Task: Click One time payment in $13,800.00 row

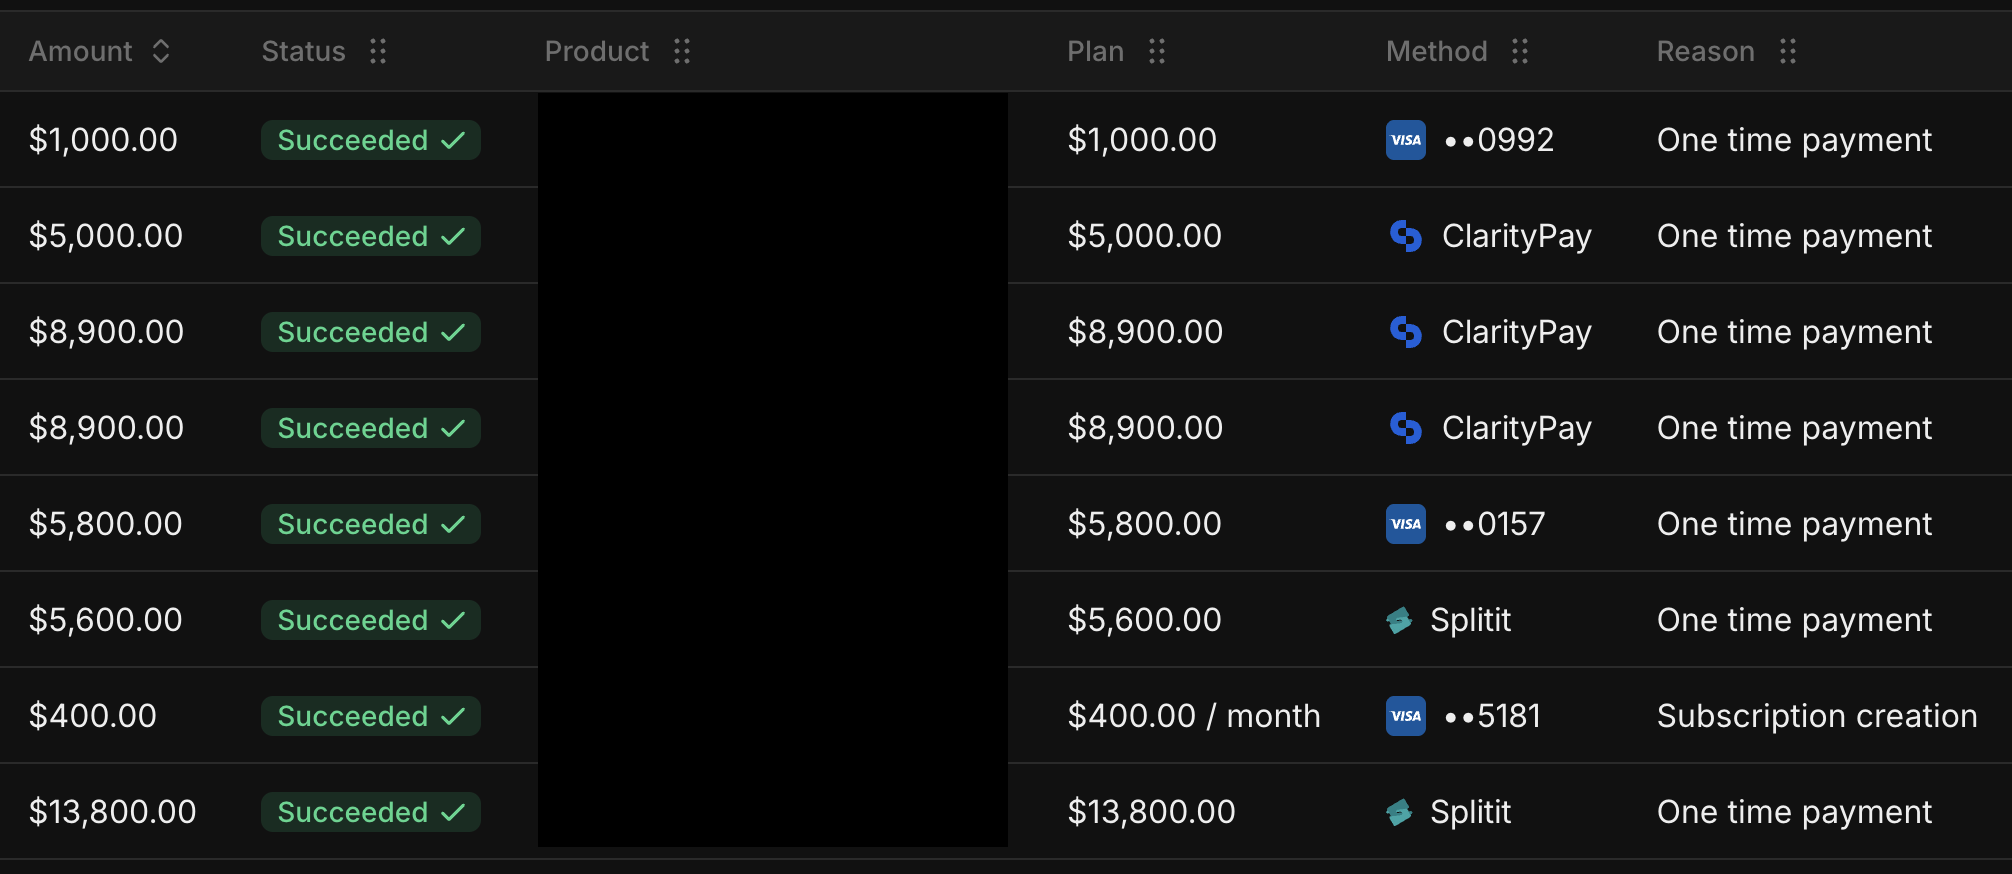Action: 1794,812
